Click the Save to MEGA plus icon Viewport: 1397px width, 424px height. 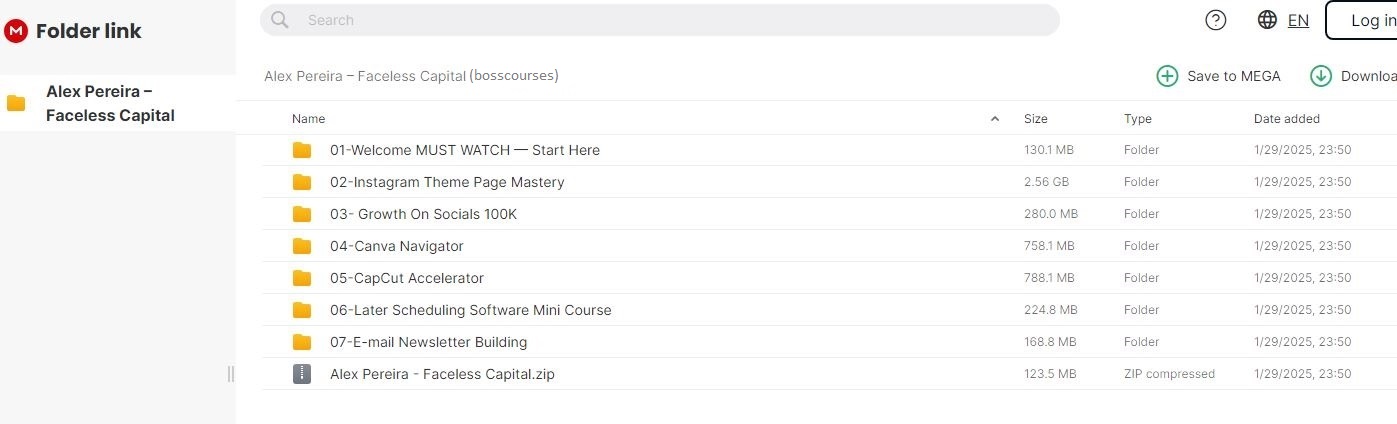[1167, 76]
